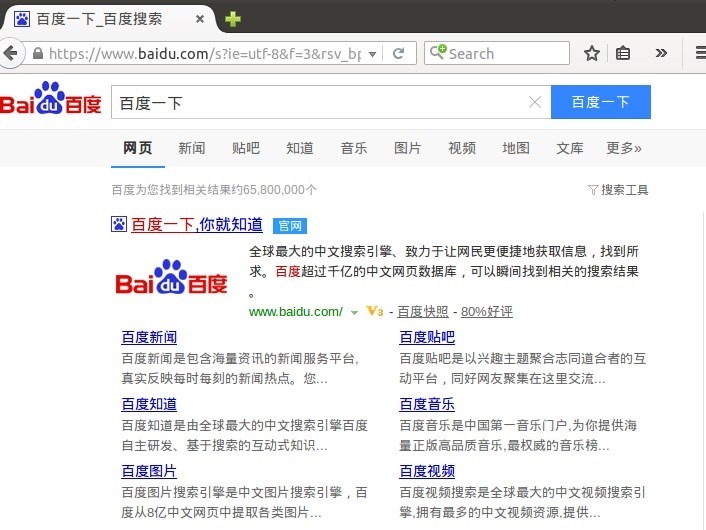Viewport: 706px width, 530px height.
Task: Focus the Firefox Search box
Action: pos(497,53)
